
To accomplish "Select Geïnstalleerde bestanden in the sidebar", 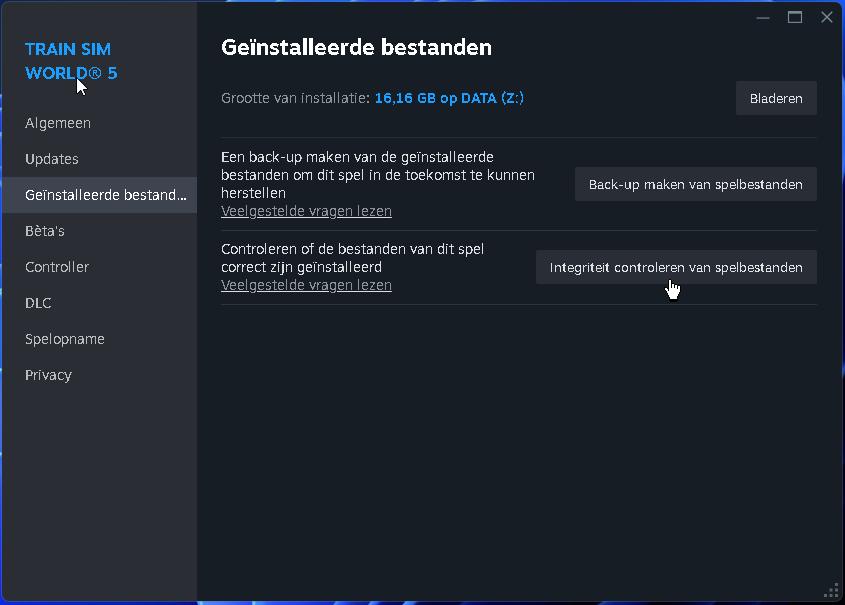I will pos(99,195).
